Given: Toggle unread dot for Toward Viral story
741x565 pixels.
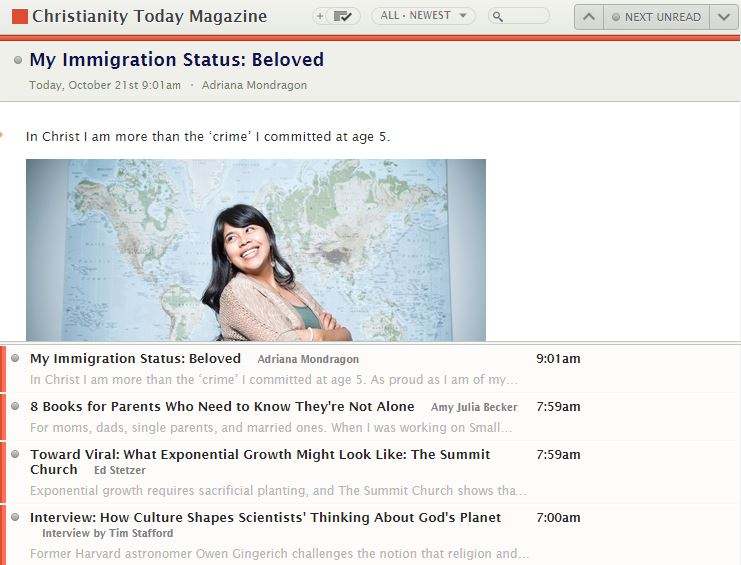Looking at the screenshot, I should [x=15, y=454].
